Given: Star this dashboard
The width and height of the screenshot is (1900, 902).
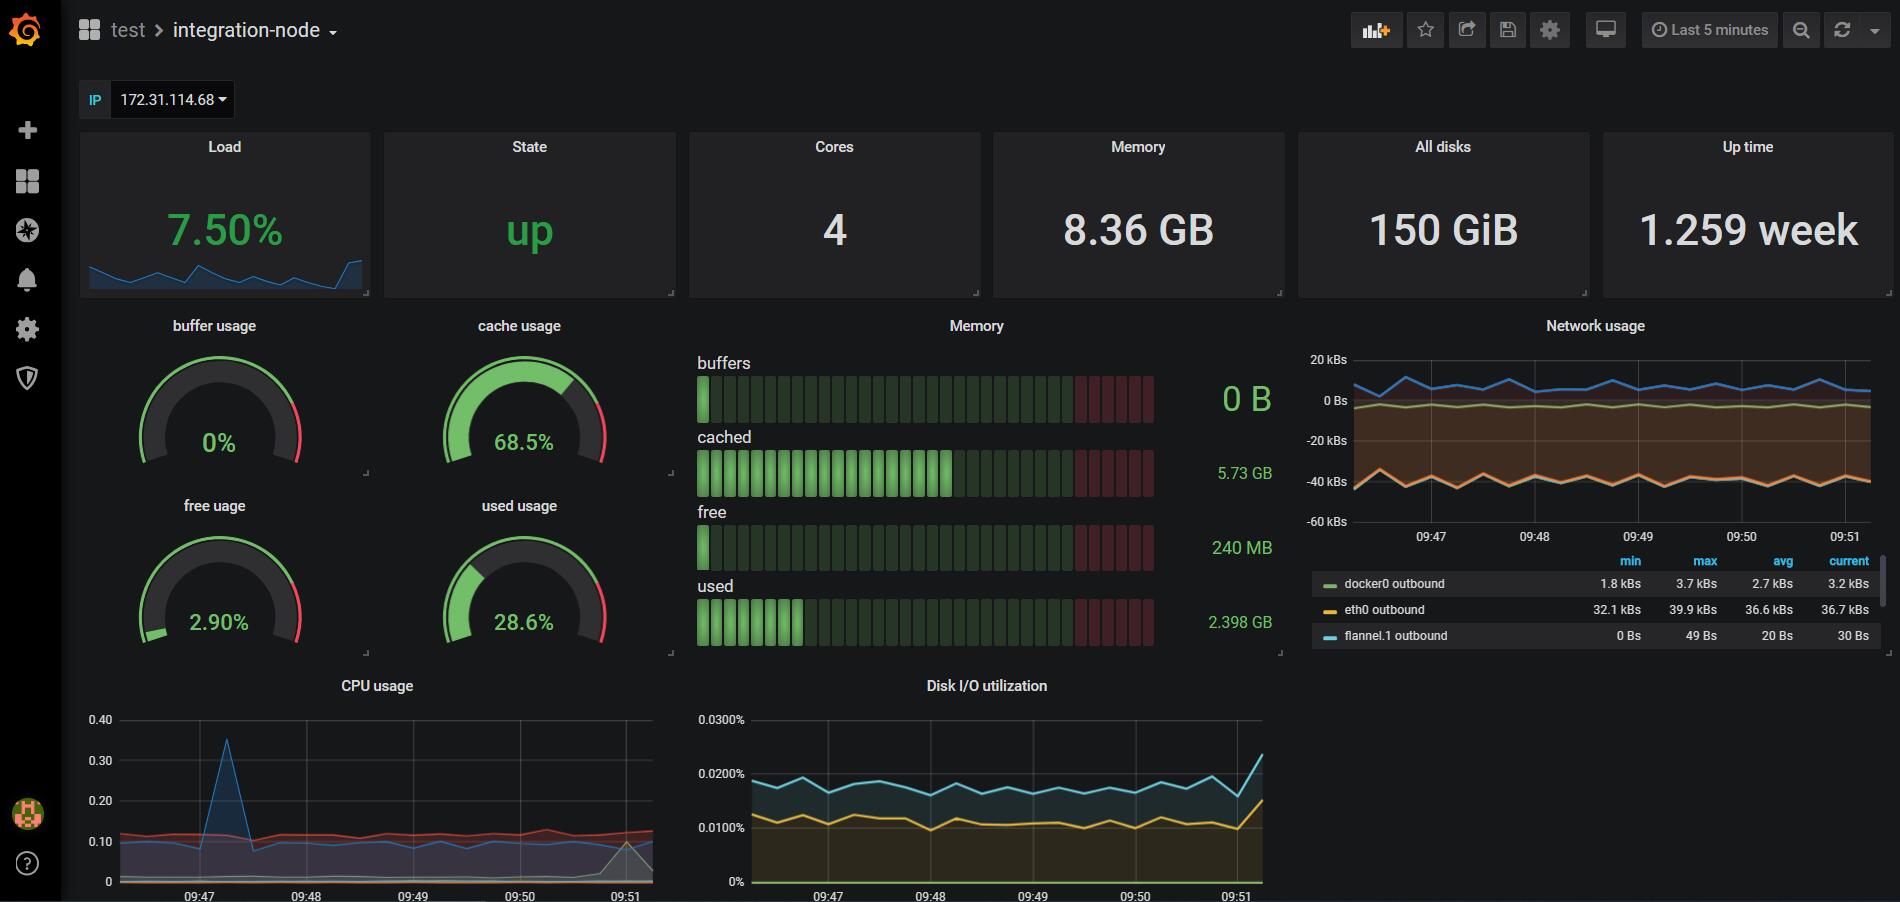Looking at the screenshot, I should click(1425, 30).
